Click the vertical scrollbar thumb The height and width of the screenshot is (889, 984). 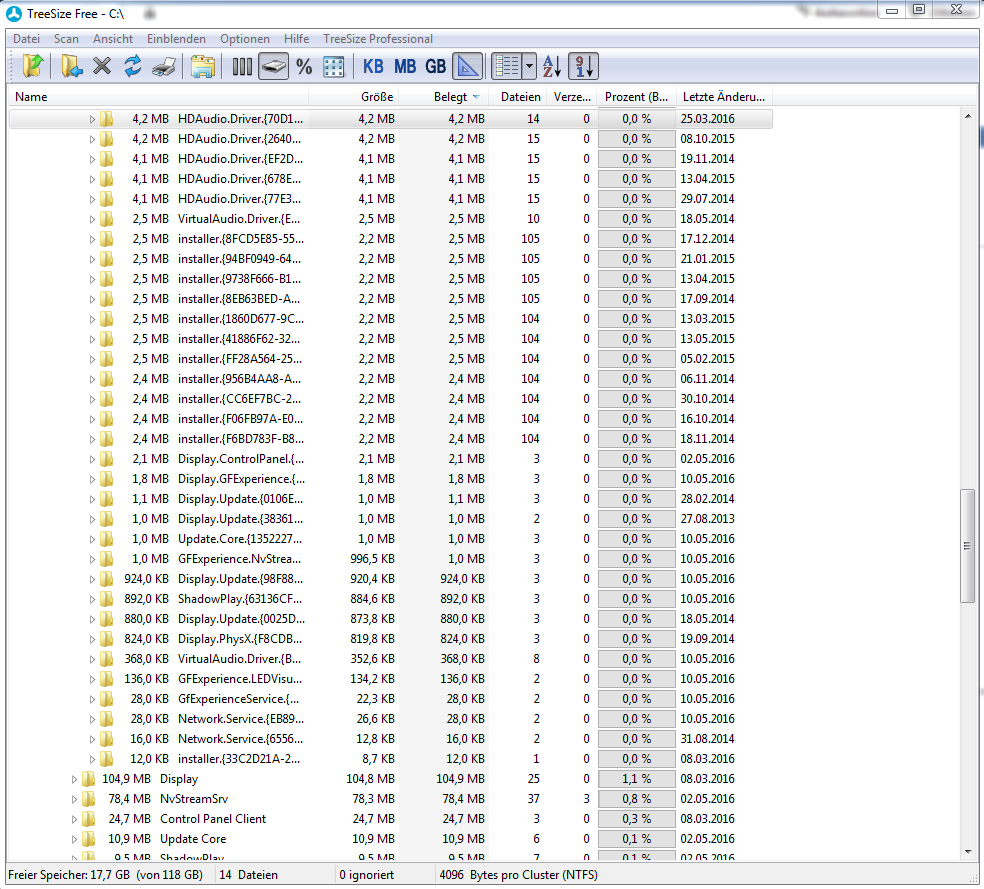(x=967, y=545)
